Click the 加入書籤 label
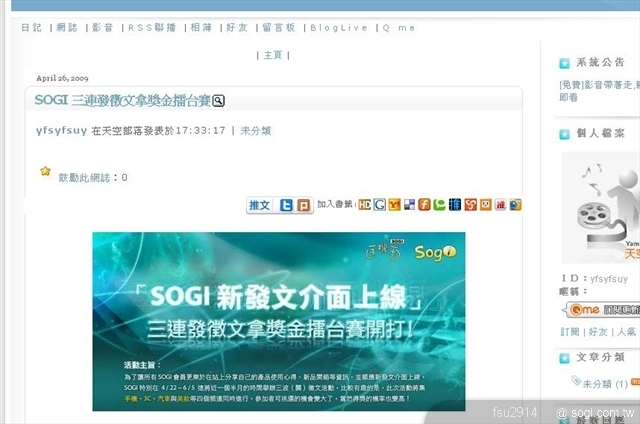640x424 pixels. tap(337, 204)
